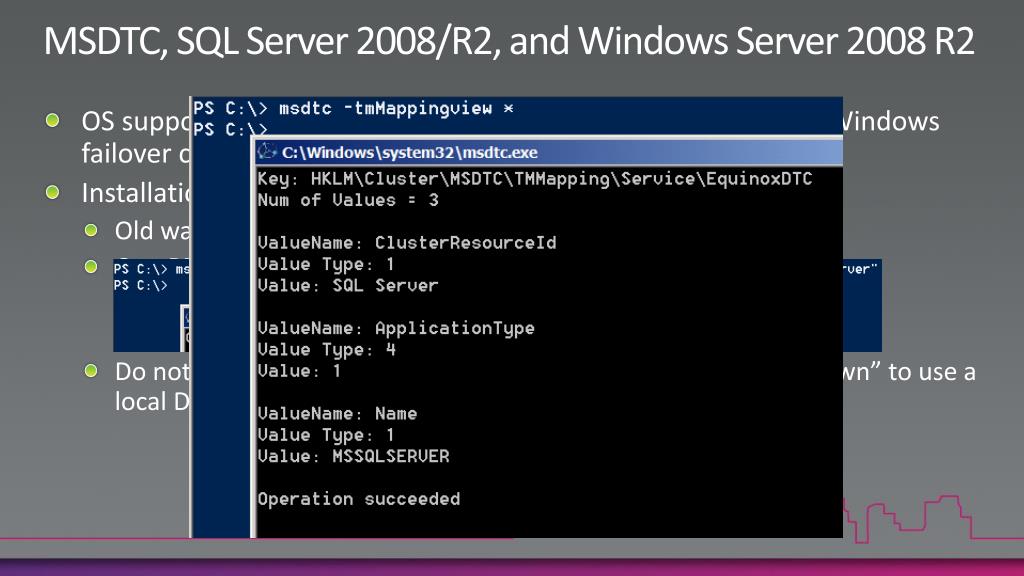Click the small background PowerShell window prompt

[x=140, y=285]
